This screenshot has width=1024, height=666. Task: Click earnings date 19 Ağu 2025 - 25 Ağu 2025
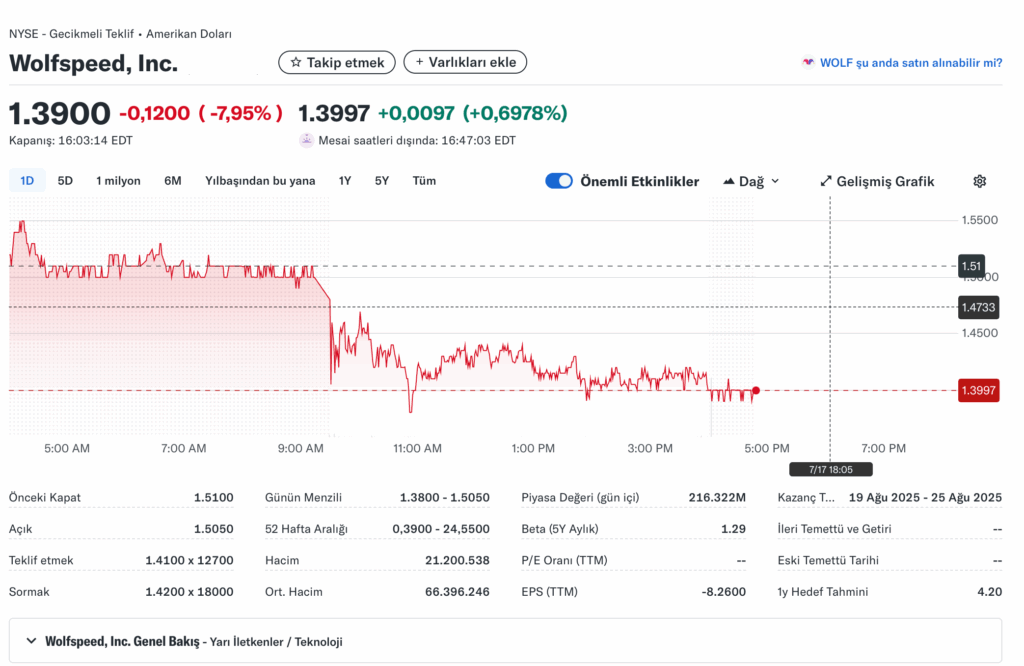click(x=925, y=498)
